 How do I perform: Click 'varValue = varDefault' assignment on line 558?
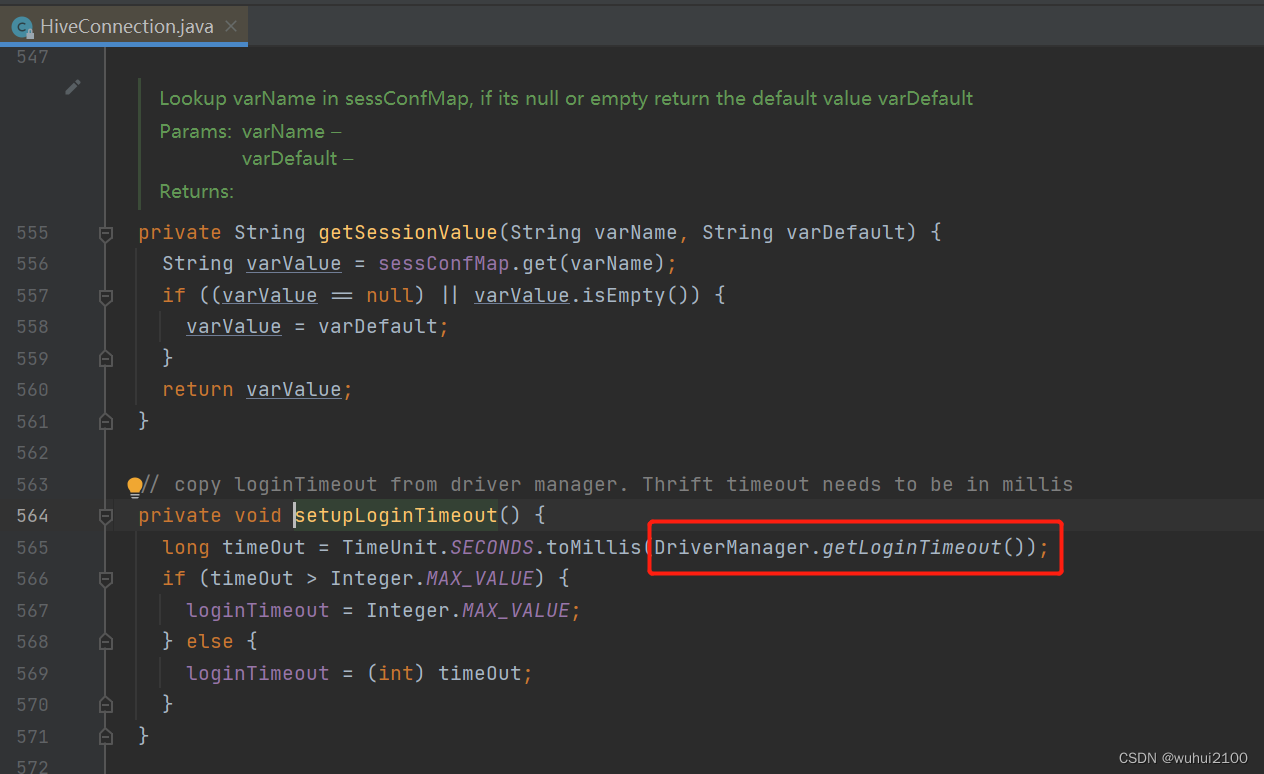[317, 326]
